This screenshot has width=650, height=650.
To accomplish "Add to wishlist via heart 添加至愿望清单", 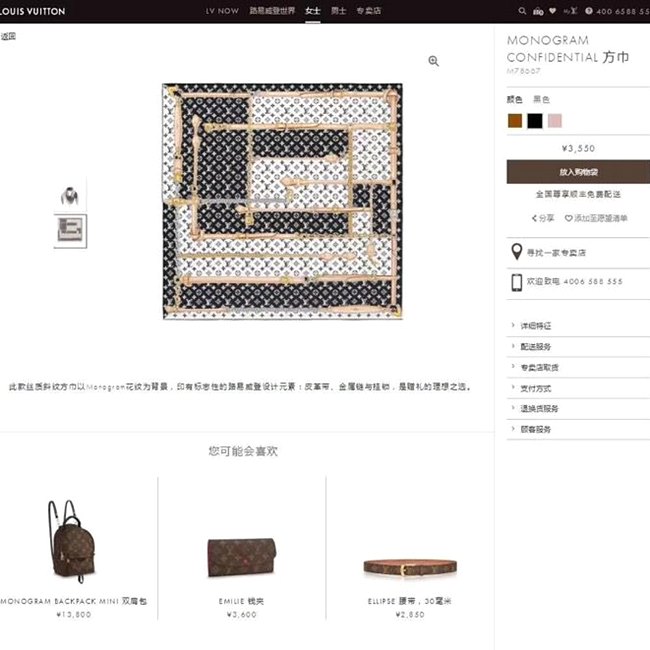I will coord(596,218).
